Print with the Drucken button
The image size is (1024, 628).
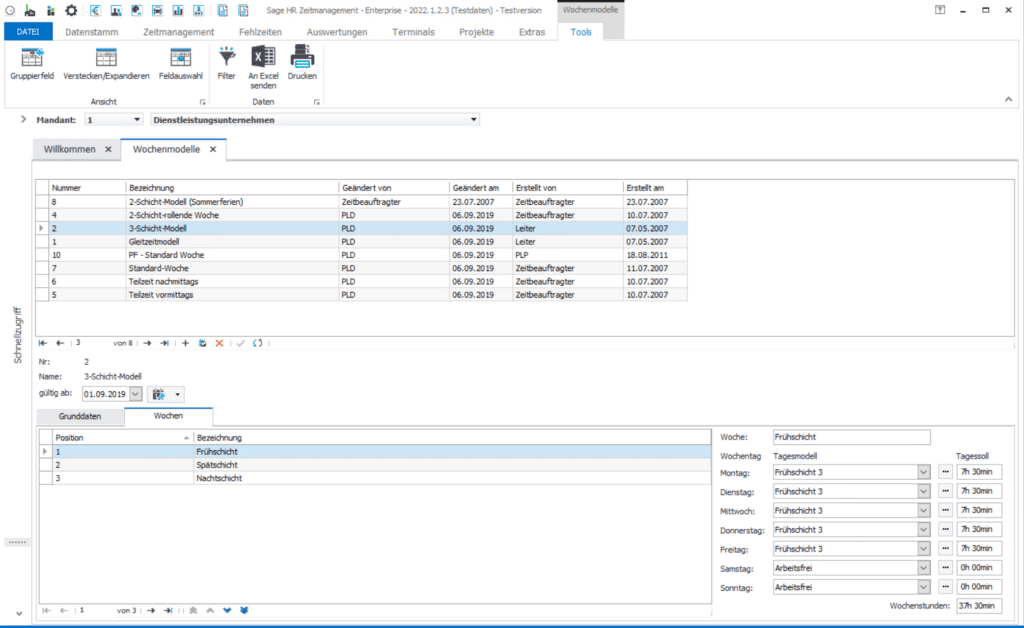tap(302, 63)
